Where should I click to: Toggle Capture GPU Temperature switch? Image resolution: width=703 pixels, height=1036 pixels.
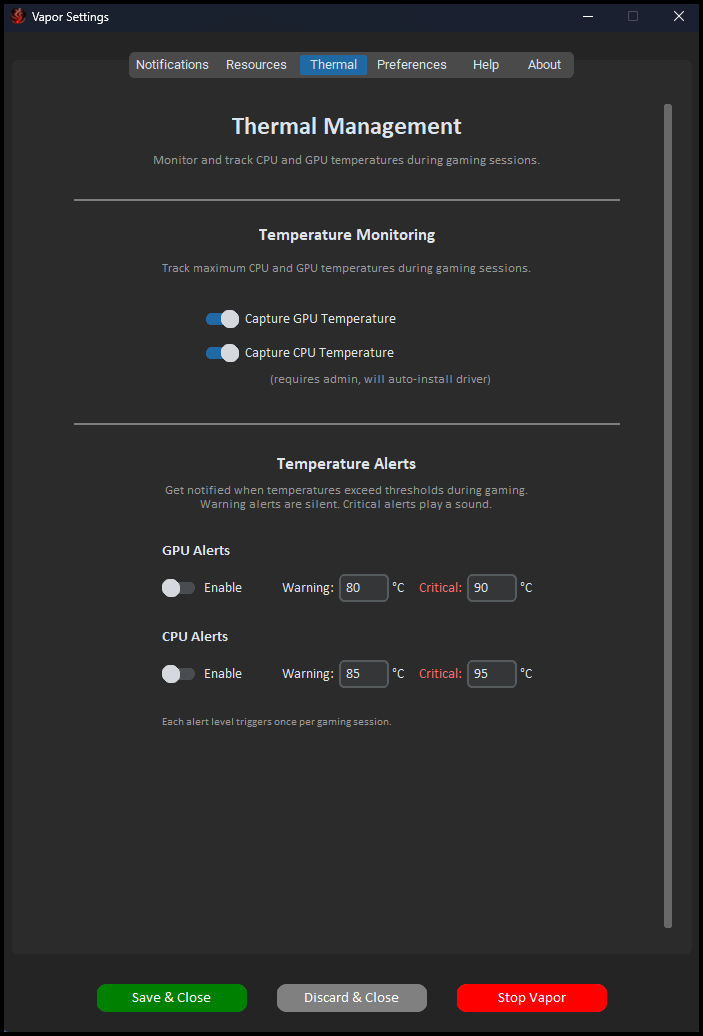pyautogui.click(x=222, y=319)
